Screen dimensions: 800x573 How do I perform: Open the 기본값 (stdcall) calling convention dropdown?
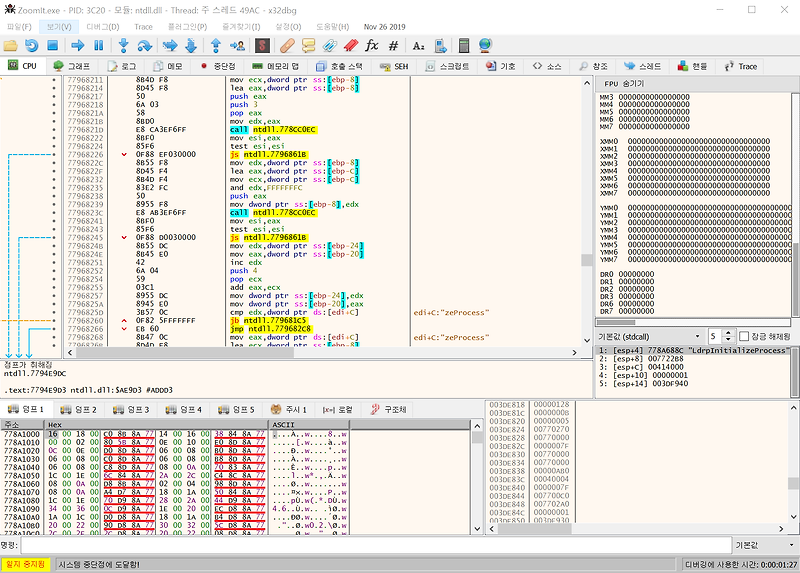648,336
